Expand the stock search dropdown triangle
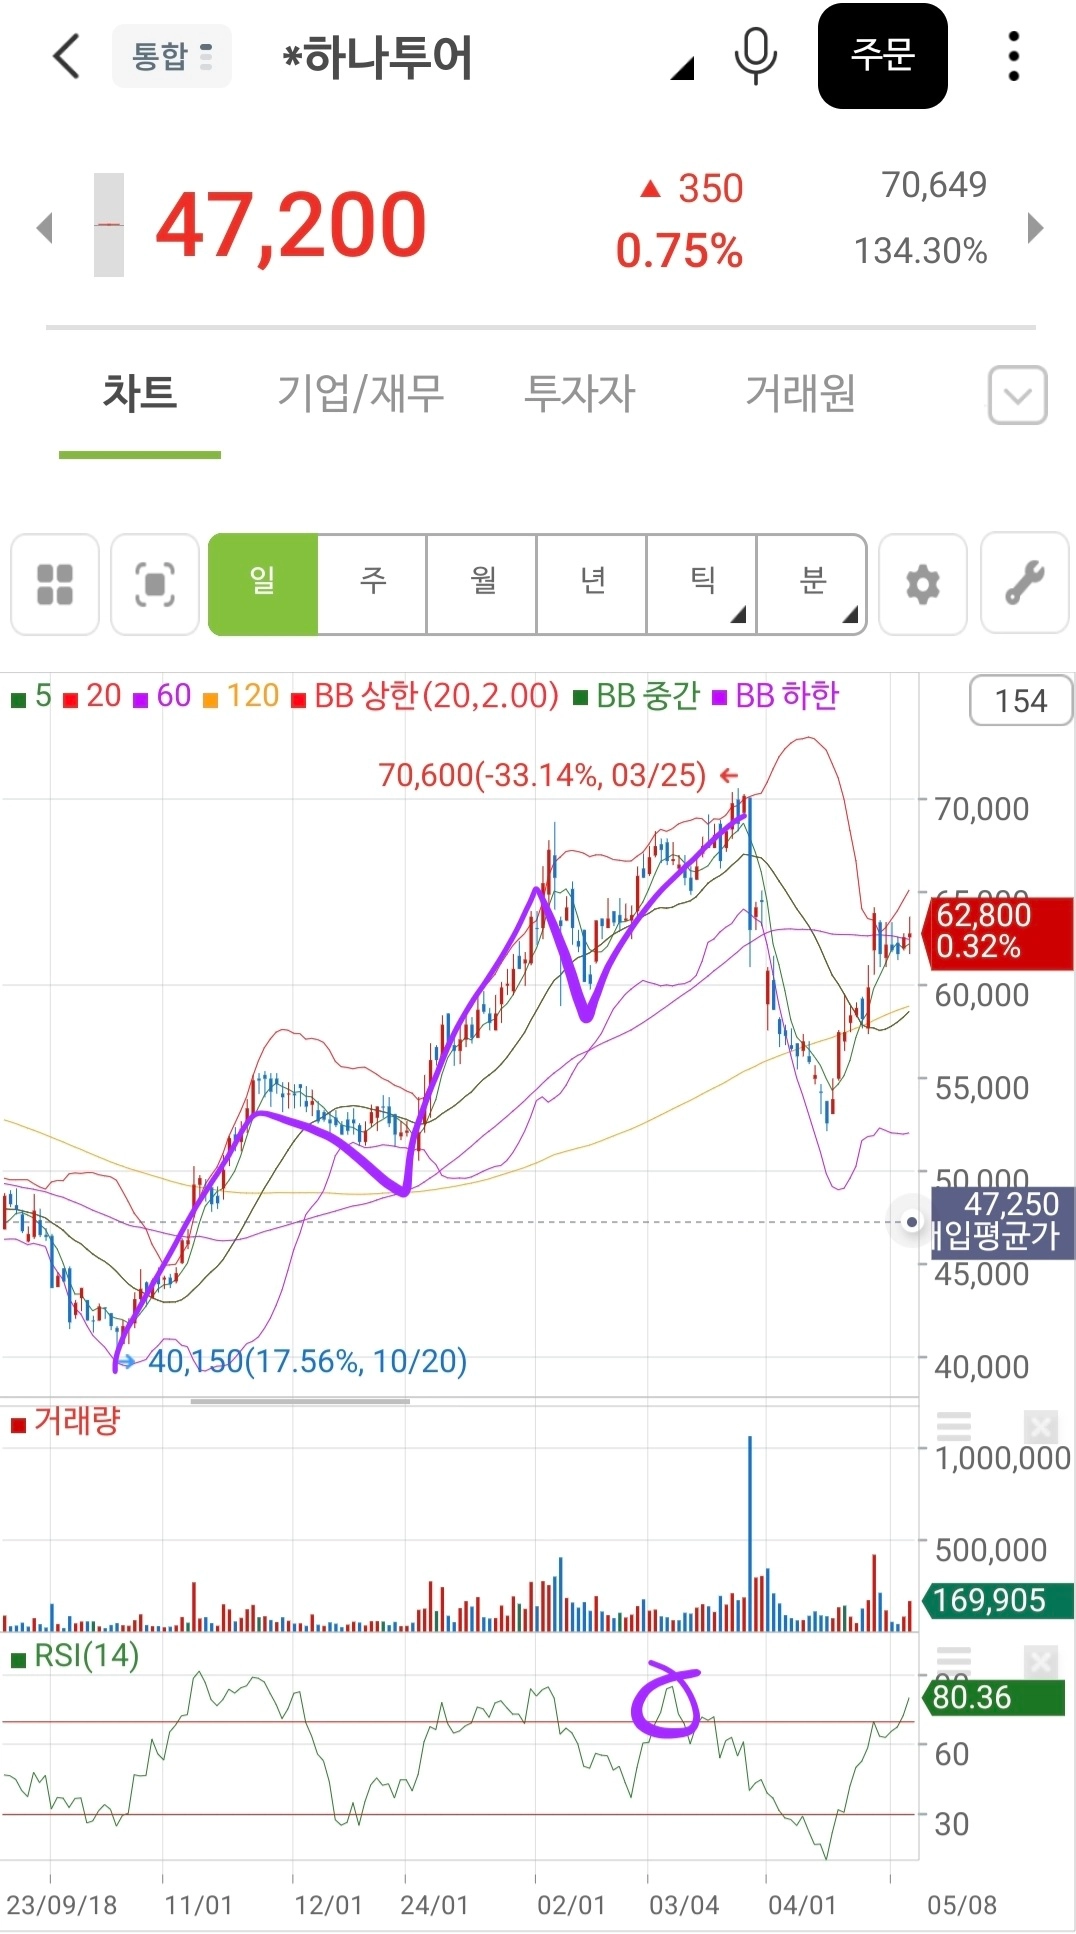 pos(682,69)
